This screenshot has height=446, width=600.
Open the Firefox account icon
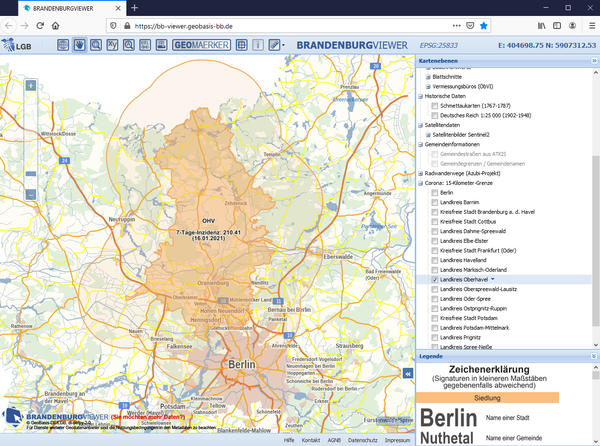tap(572, 26)
